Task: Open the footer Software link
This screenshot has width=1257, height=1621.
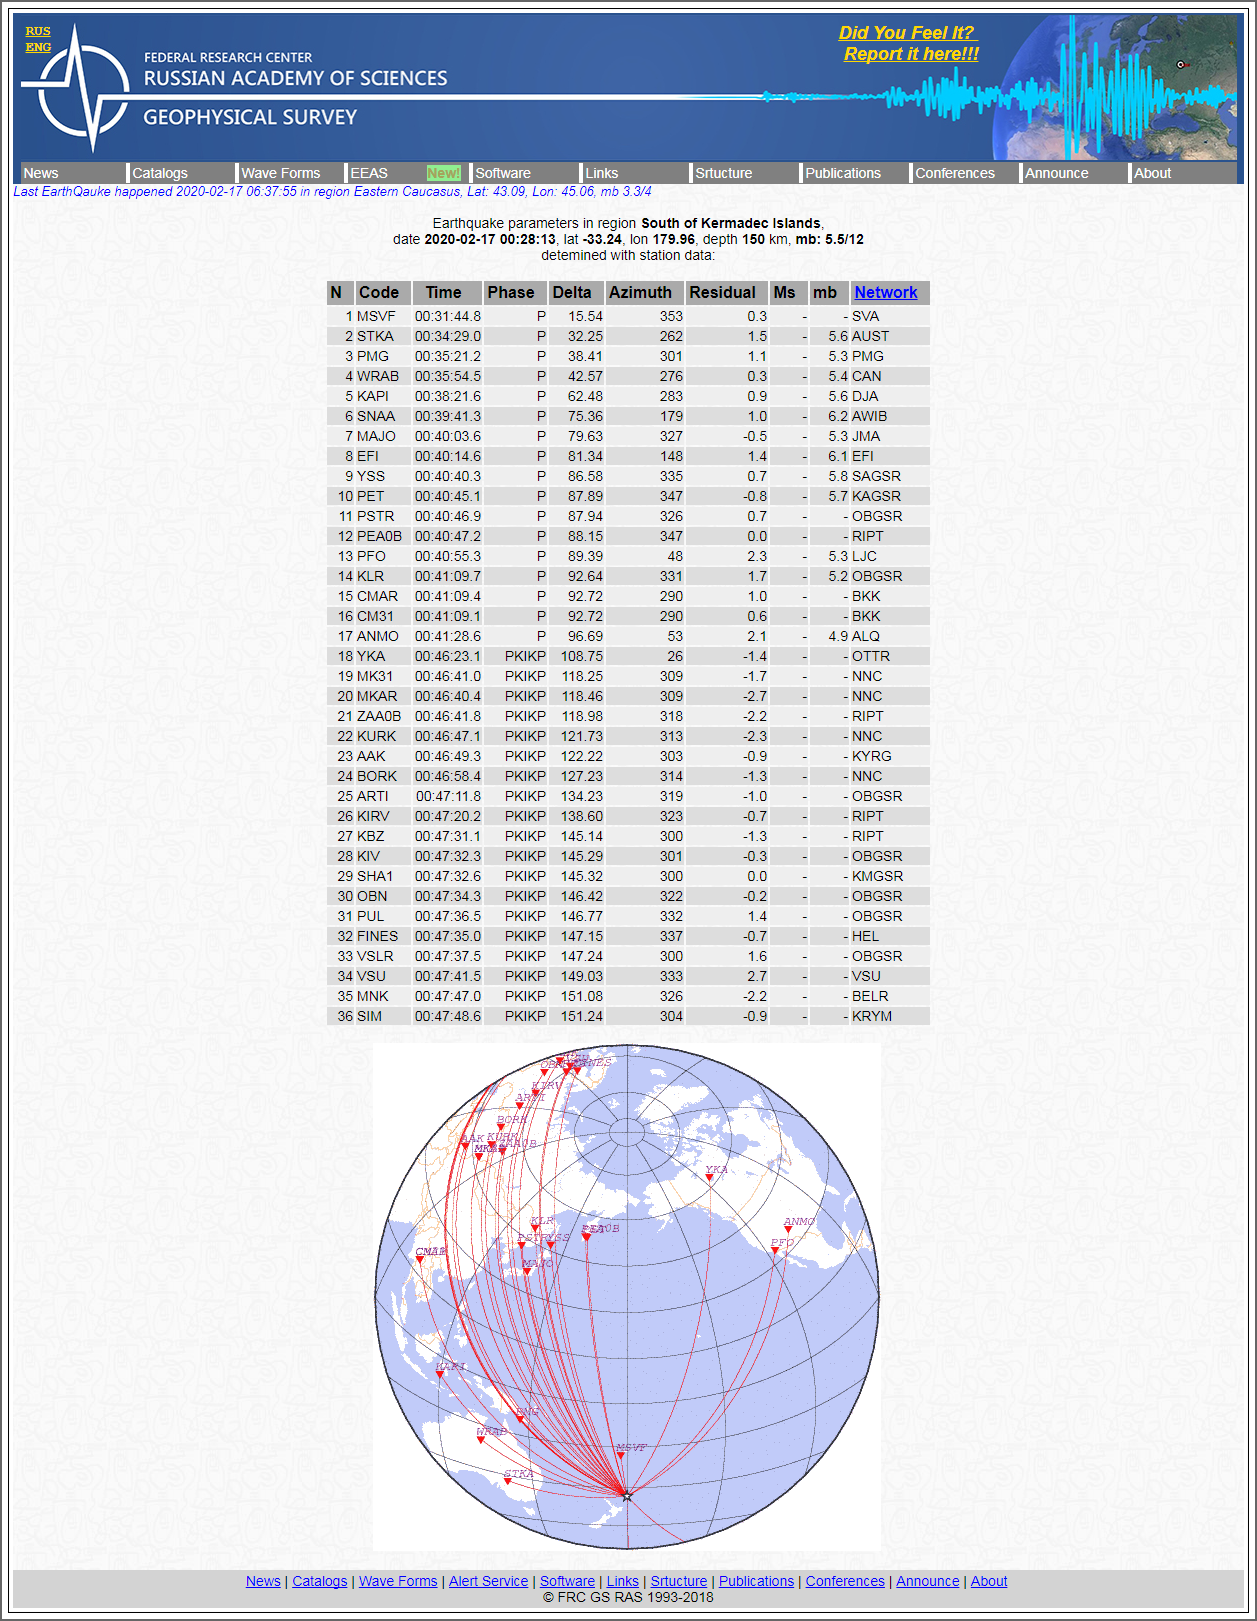Action: 567,1581
